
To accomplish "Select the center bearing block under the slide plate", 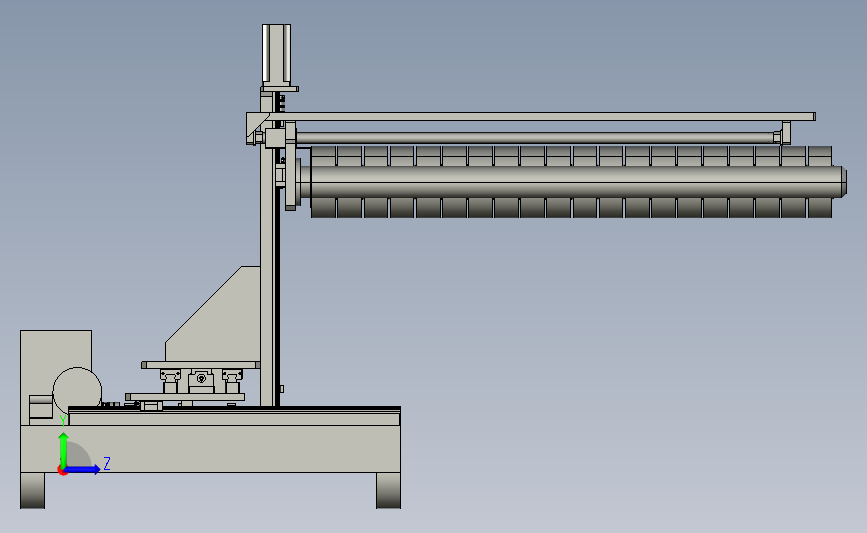I will [201, 380].
